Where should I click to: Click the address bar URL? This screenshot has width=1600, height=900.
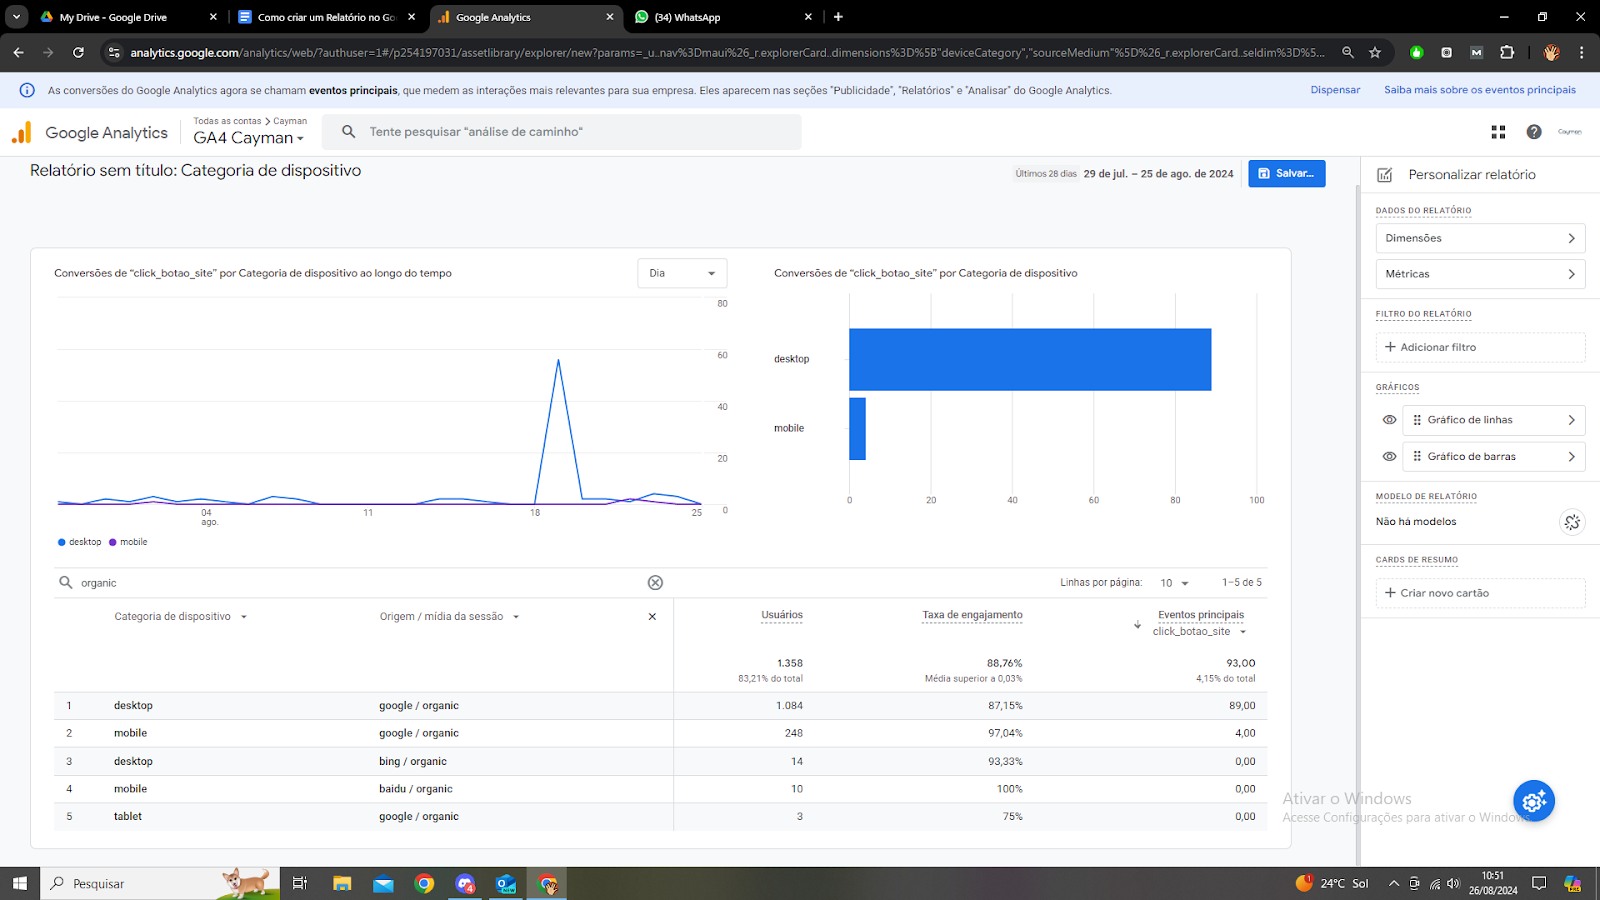click(727, 52)
